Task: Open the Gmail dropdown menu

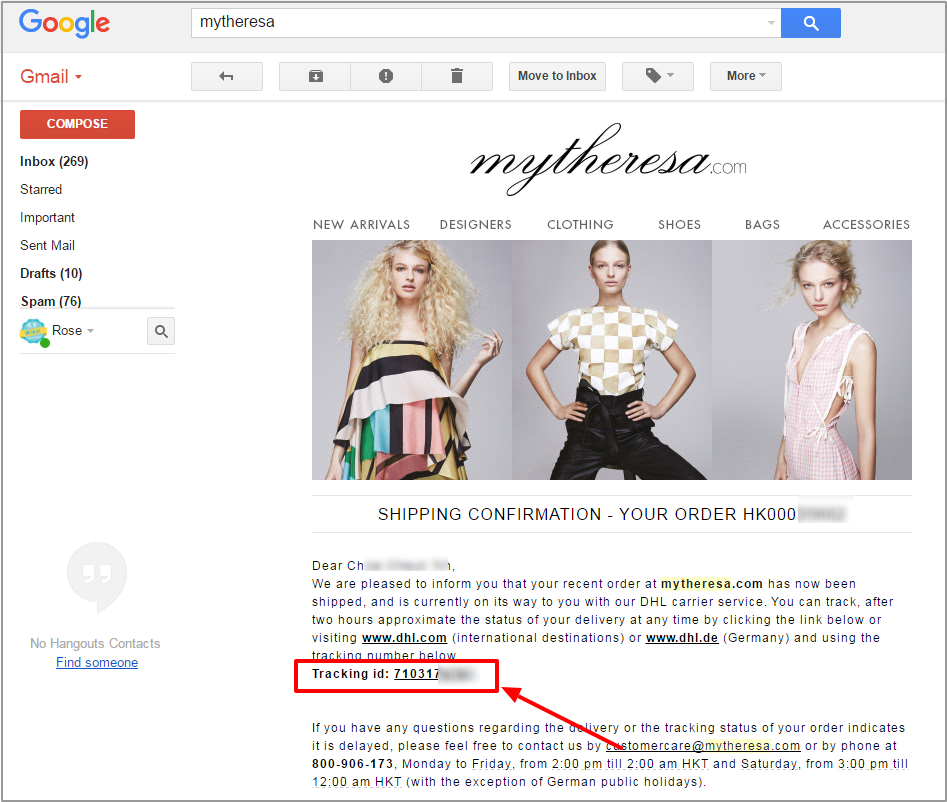Action: pyautogui.click(x=51, y=77)
